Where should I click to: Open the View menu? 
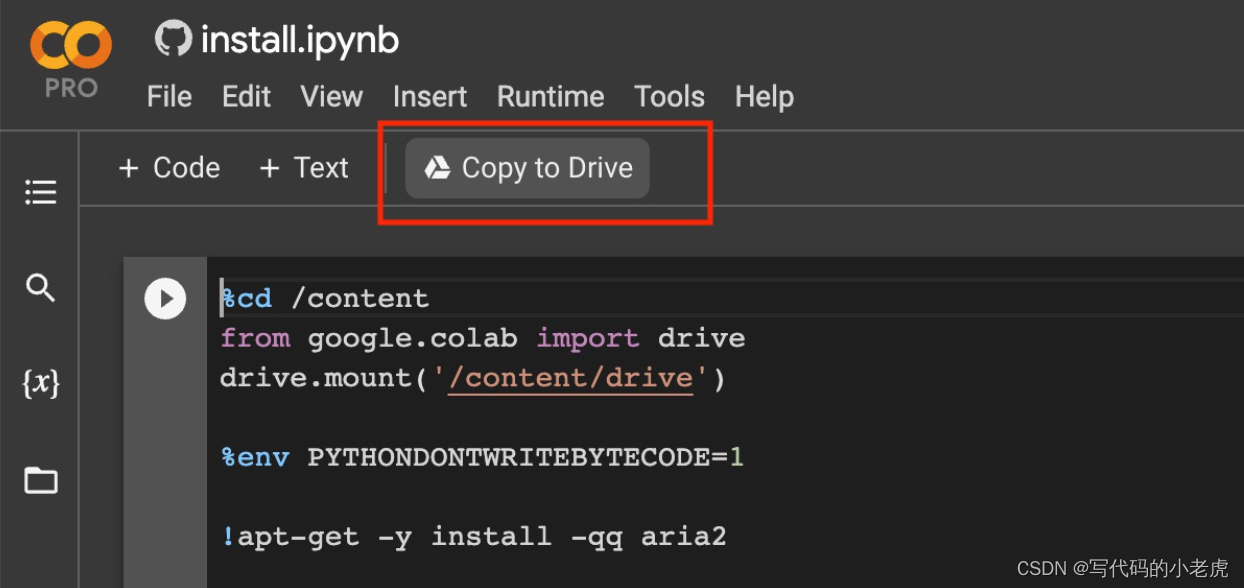tap(331, 97)
